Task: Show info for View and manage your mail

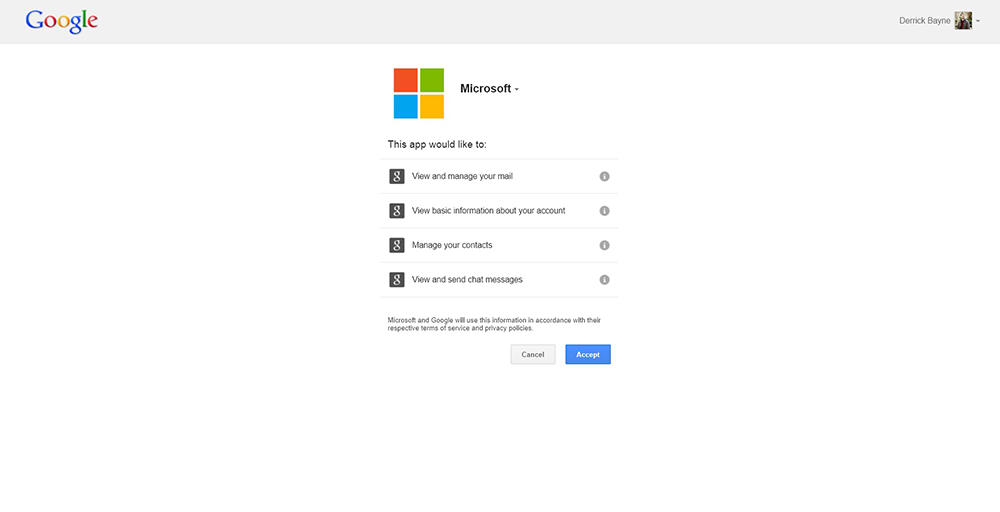Action: [605, 177]
